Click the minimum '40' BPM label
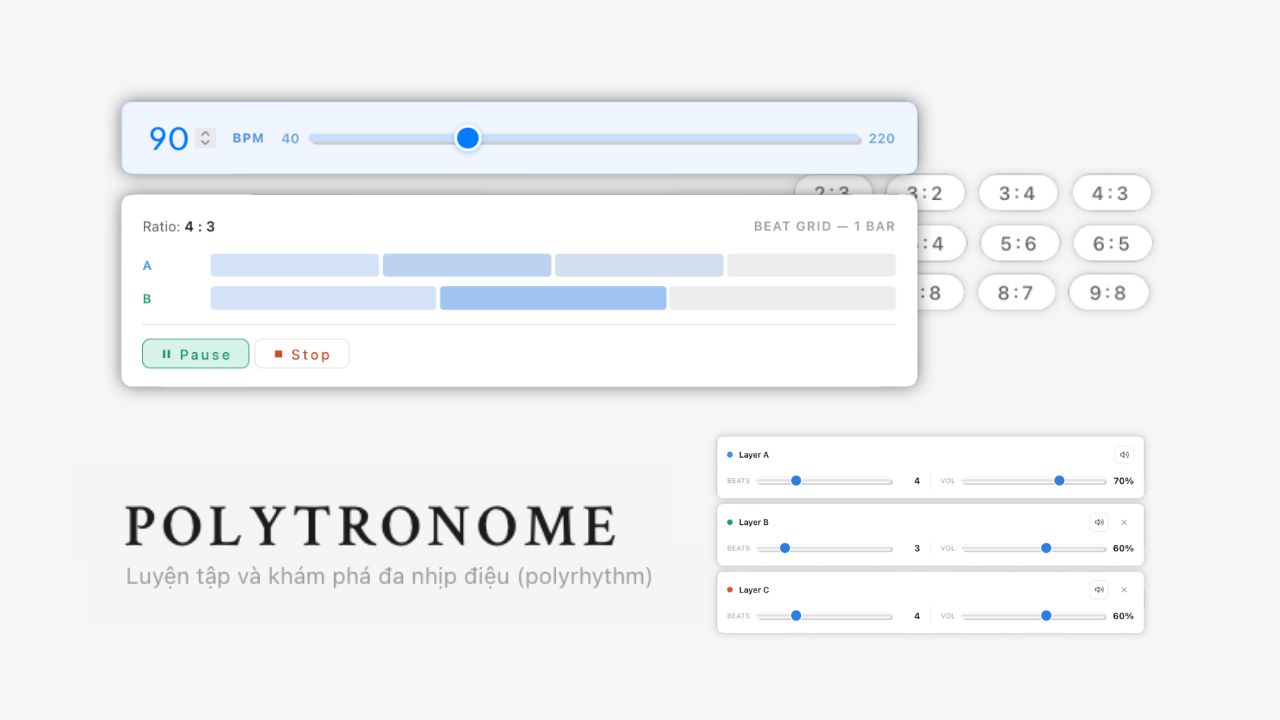The height and width of the screenshot is (720, 1280). pyautogui.click(x=290, y=138)
